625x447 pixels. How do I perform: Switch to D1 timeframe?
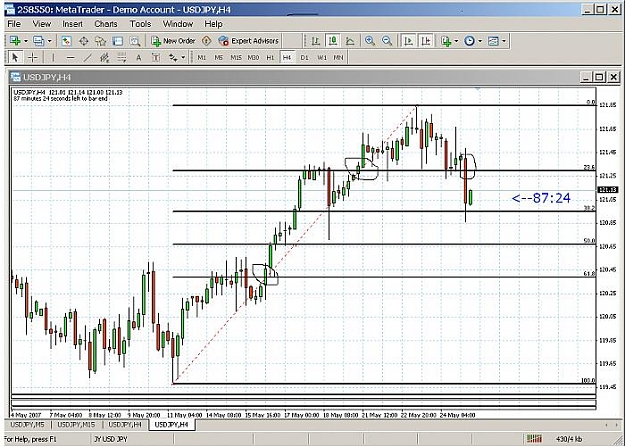click(305, 57)
